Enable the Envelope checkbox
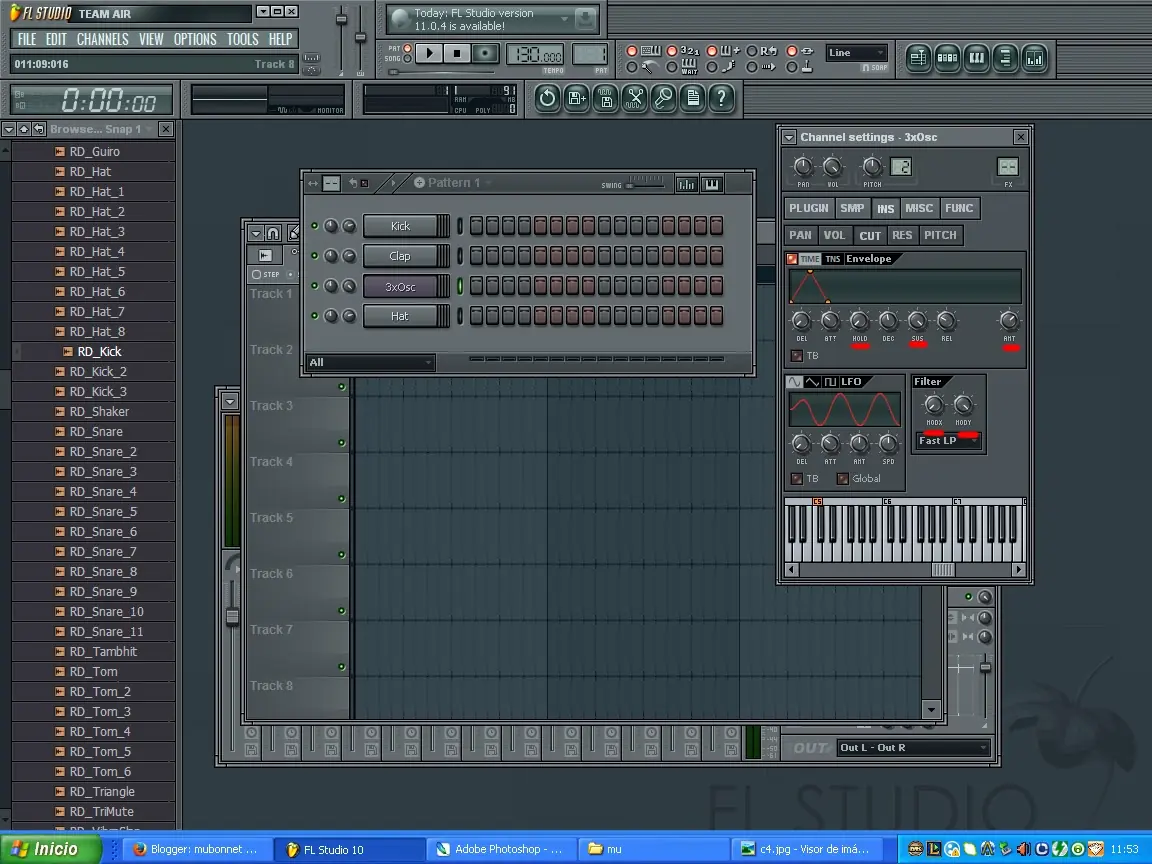1152x864 pixels. click(792, 259)
